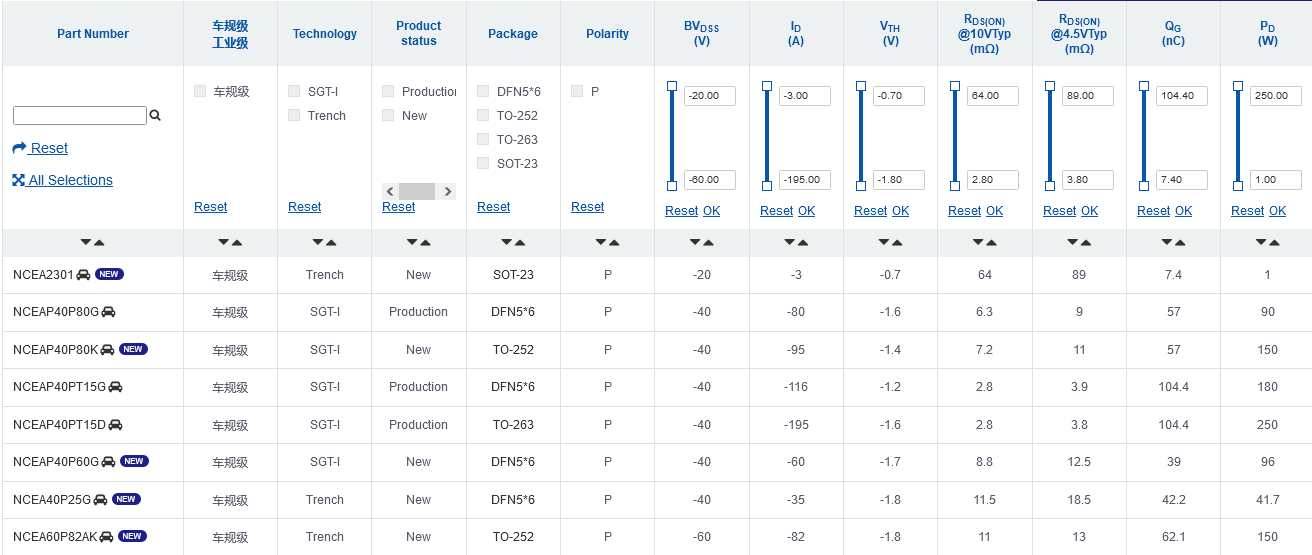The height and width of the screenshot is (555, 1312).
Task: Click the NEW badge beside NCEAP40P80K
Action: 133,349
